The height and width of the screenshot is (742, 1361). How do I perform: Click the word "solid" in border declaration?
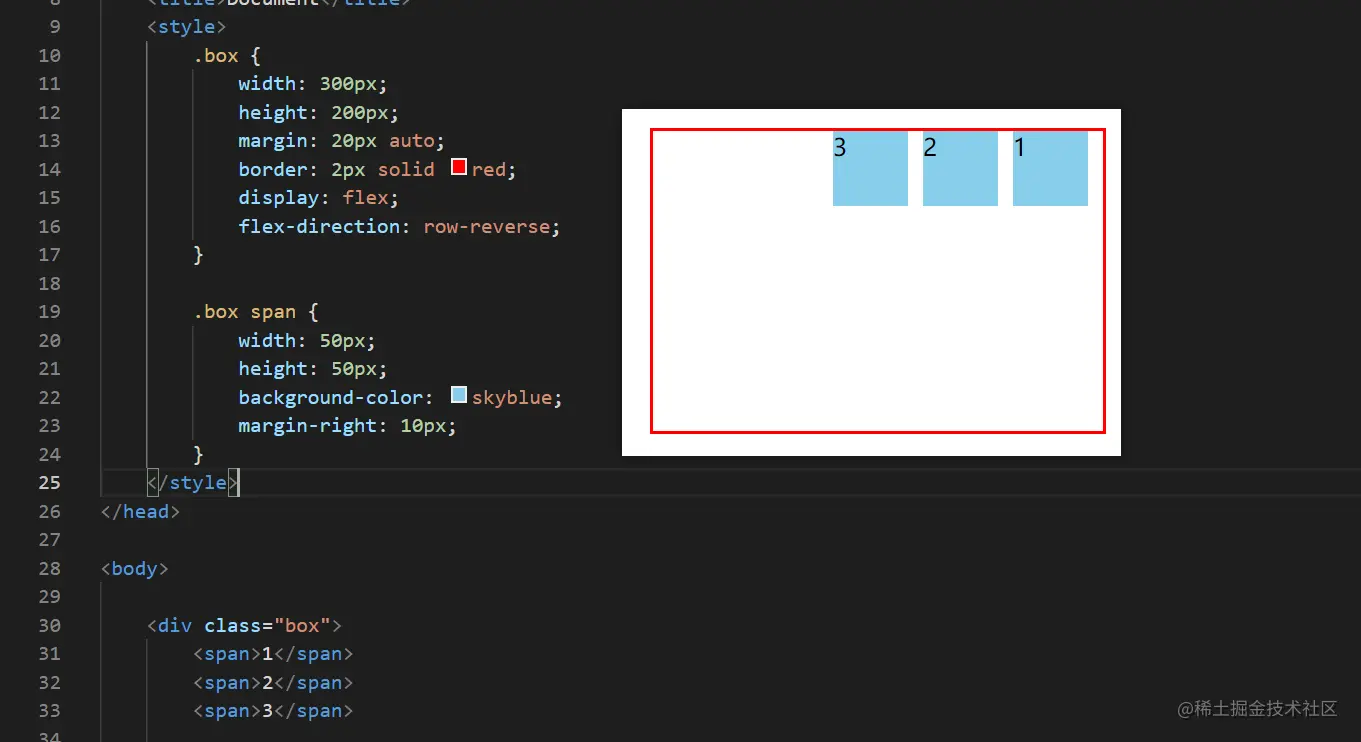coord(406,169)
